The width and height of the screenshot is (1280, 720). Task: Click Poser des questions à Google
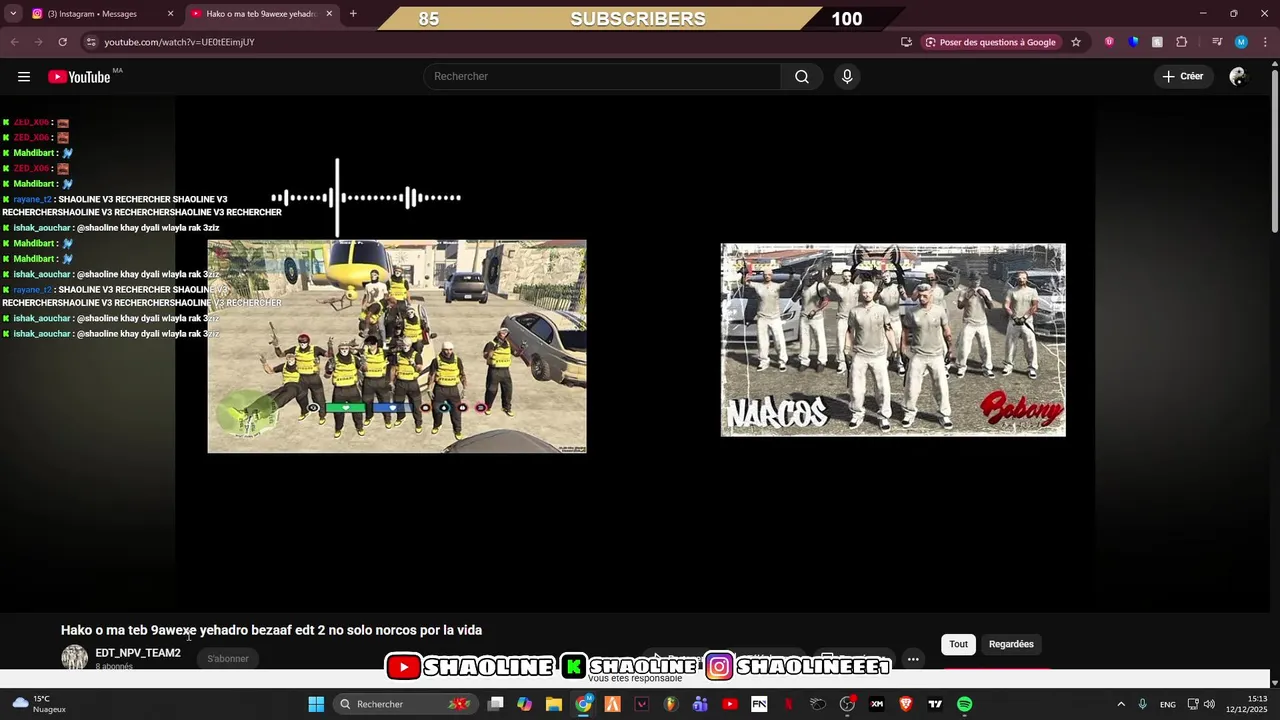[990, 42]
